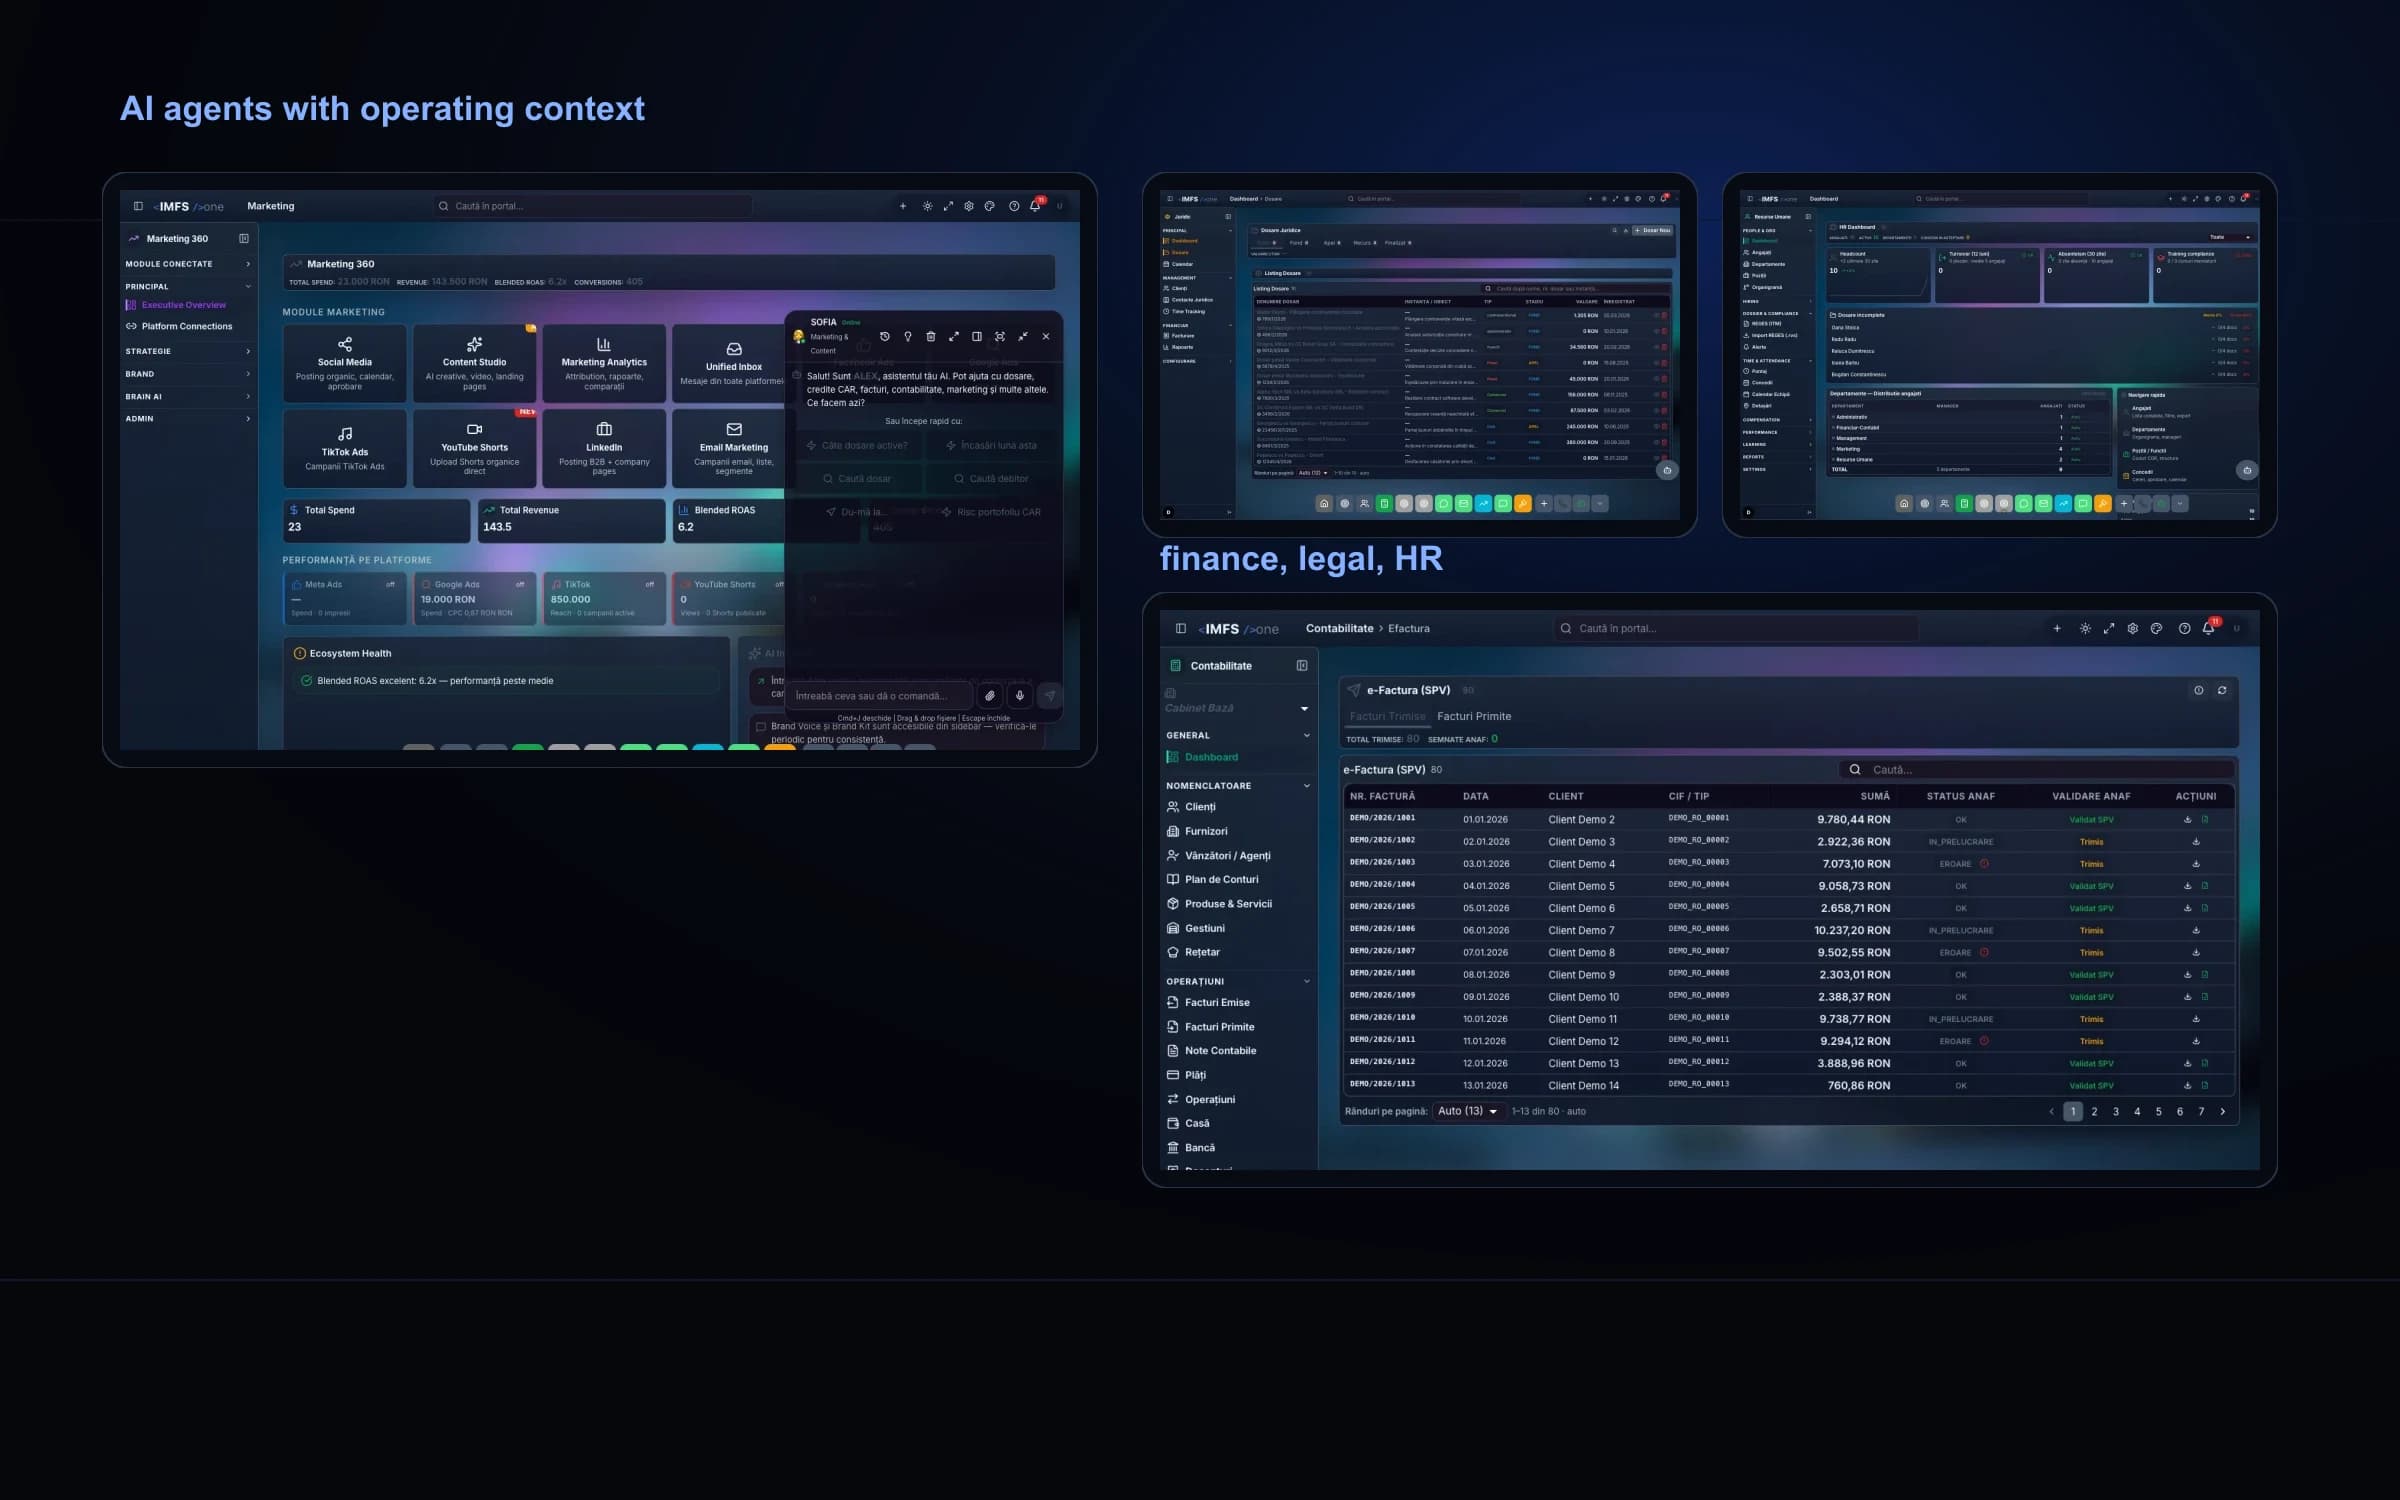
Task: Open the Social Media module card
Action: click(344, 363)
